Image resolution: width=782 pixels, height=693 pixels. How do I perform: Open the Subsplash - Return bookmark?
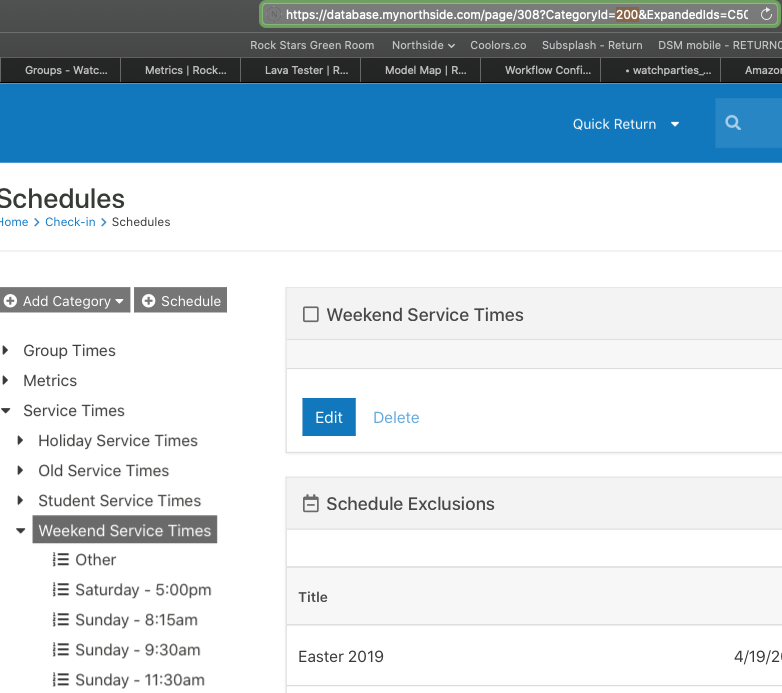coord(592,45)
